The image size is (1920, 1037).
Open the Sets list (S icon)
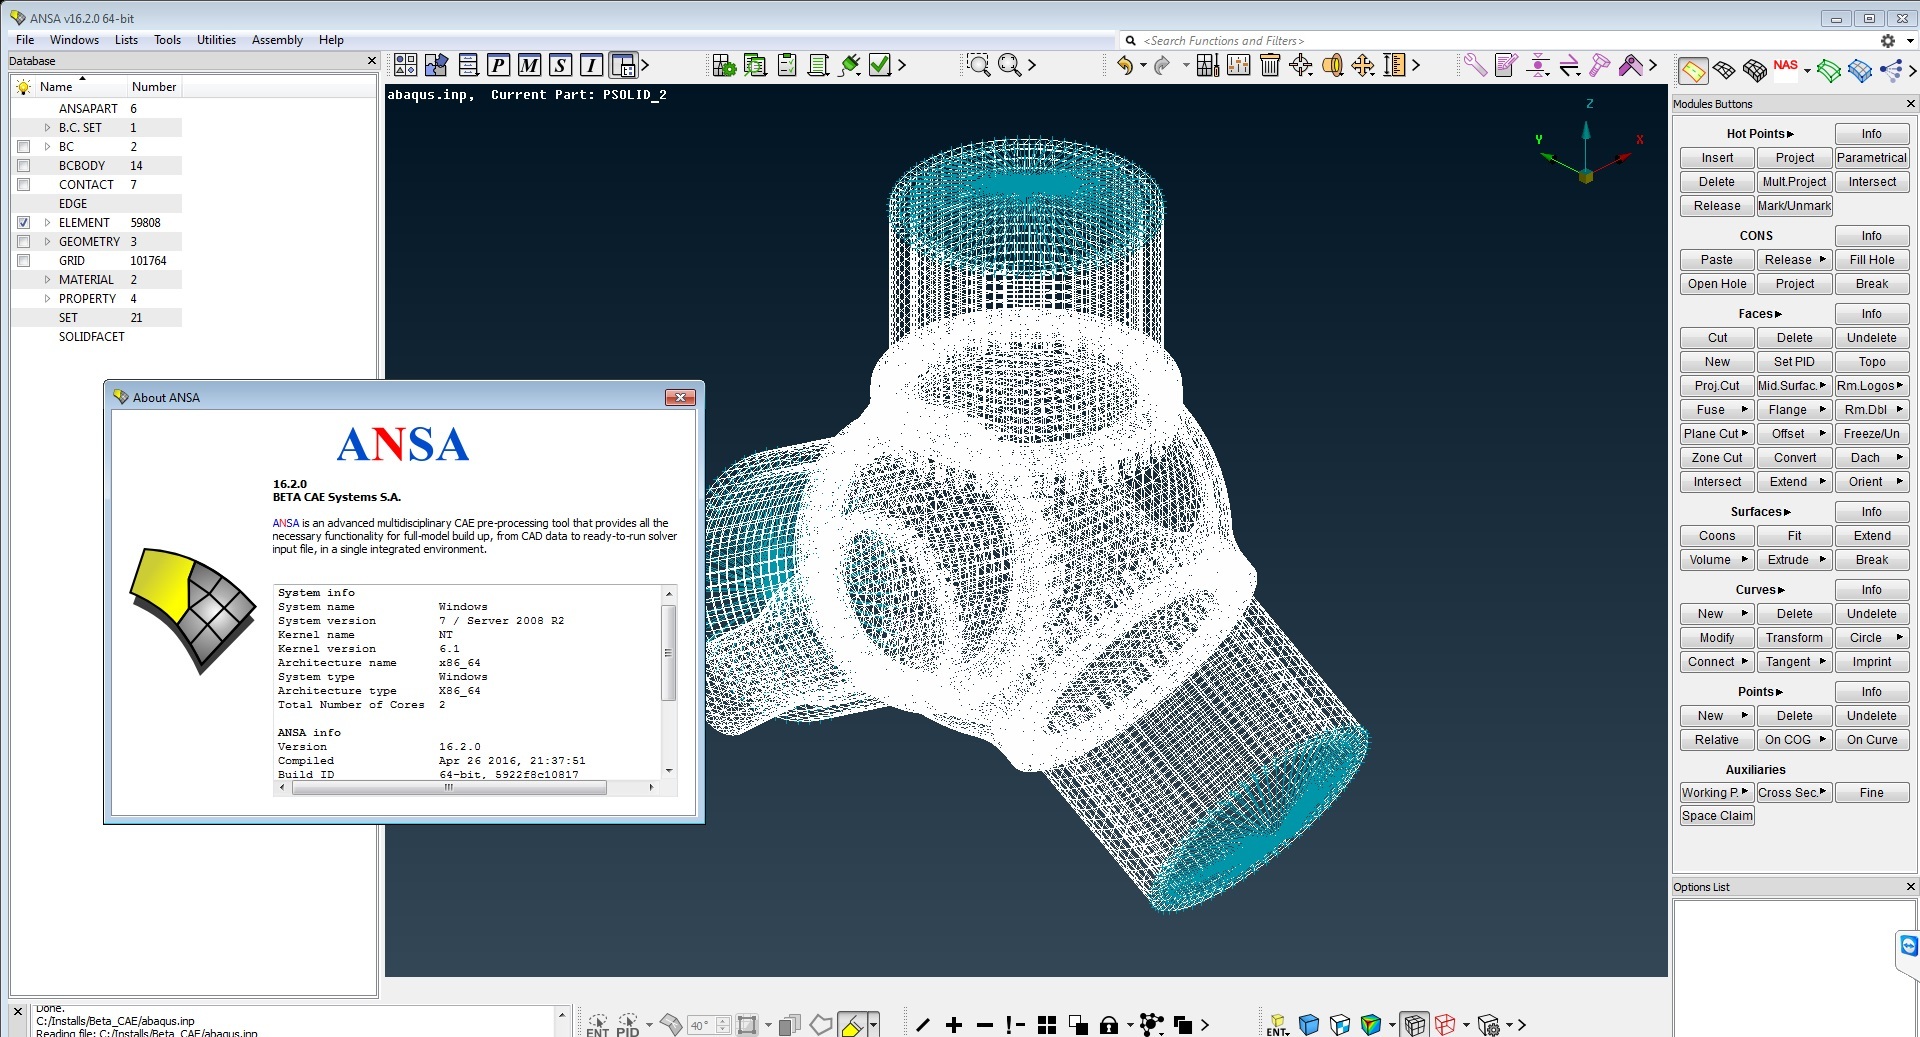point(560,66)
